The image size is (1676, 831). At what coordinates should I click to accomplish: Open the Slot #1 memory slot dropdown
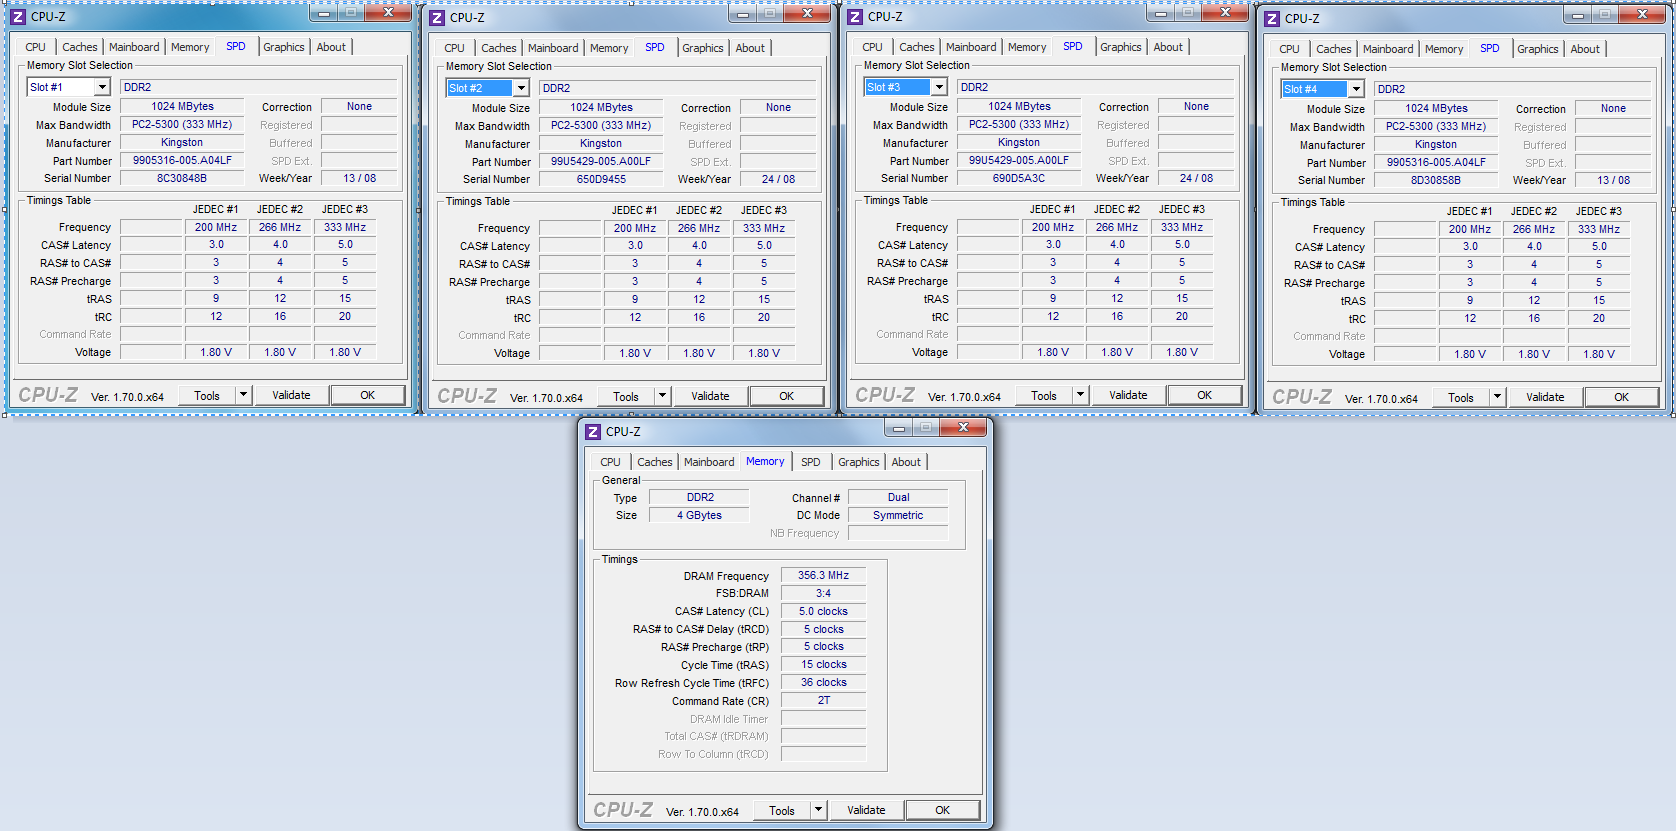(x=102, y=88)
